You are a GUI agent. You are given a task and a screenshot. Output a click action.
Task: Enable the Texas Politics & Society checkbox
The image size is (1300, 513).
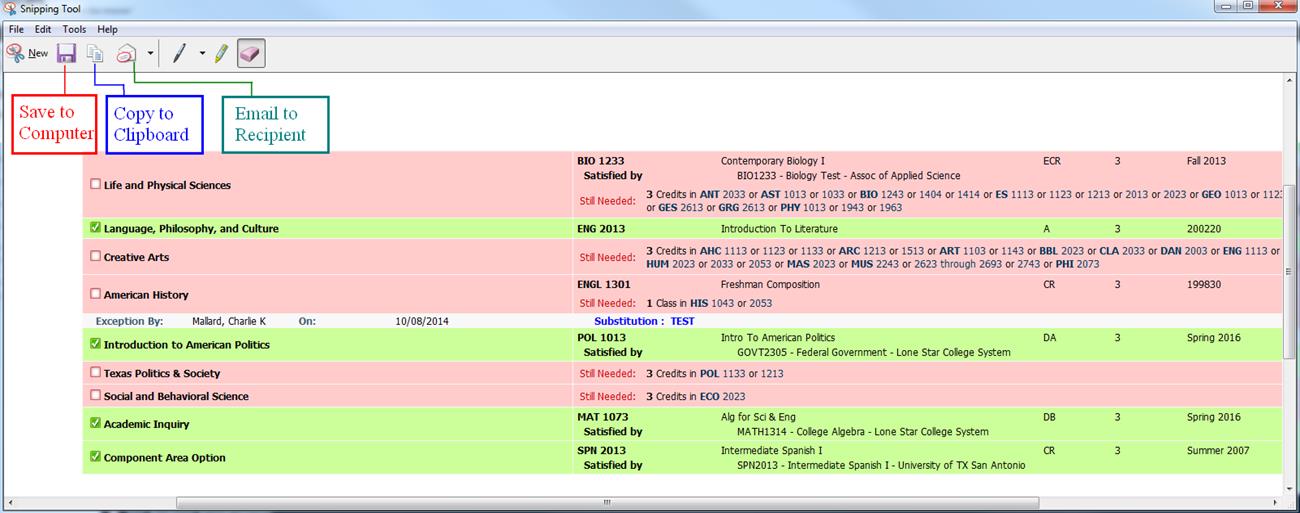[95, 373]
